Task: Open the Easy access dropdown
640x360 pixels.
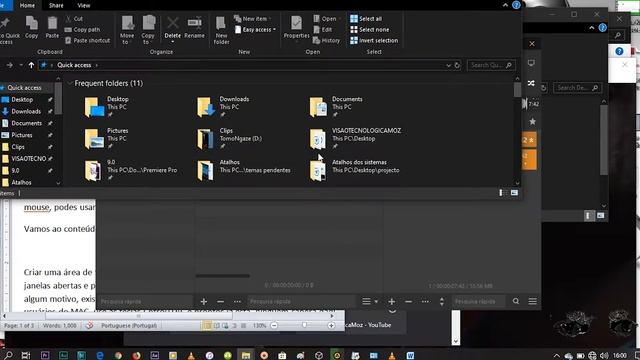Action: (256, 29)
